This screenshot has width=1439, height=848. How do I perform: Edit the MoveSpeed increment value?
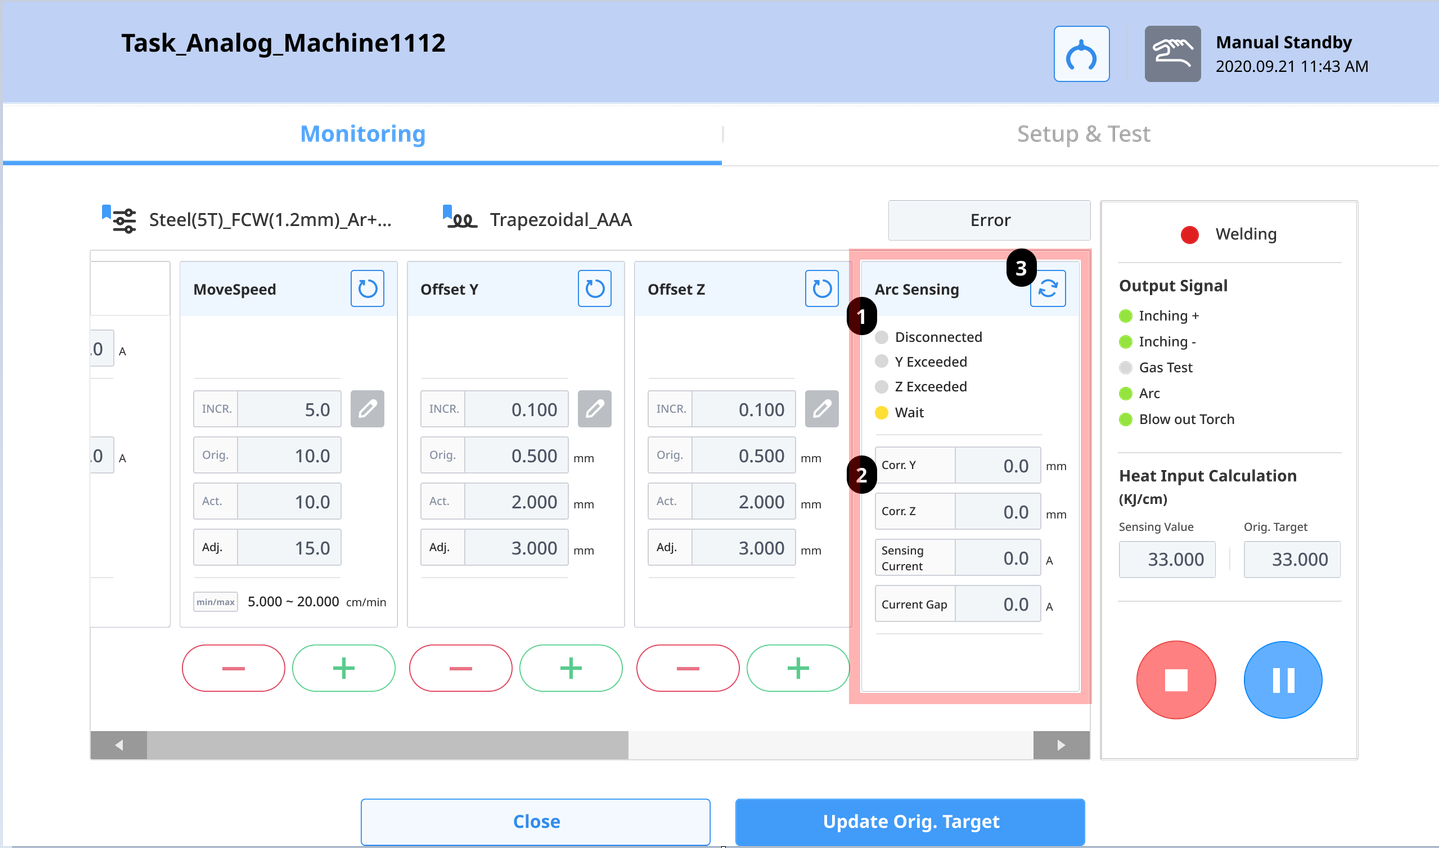pyautogui.click(x=367, y=409)
